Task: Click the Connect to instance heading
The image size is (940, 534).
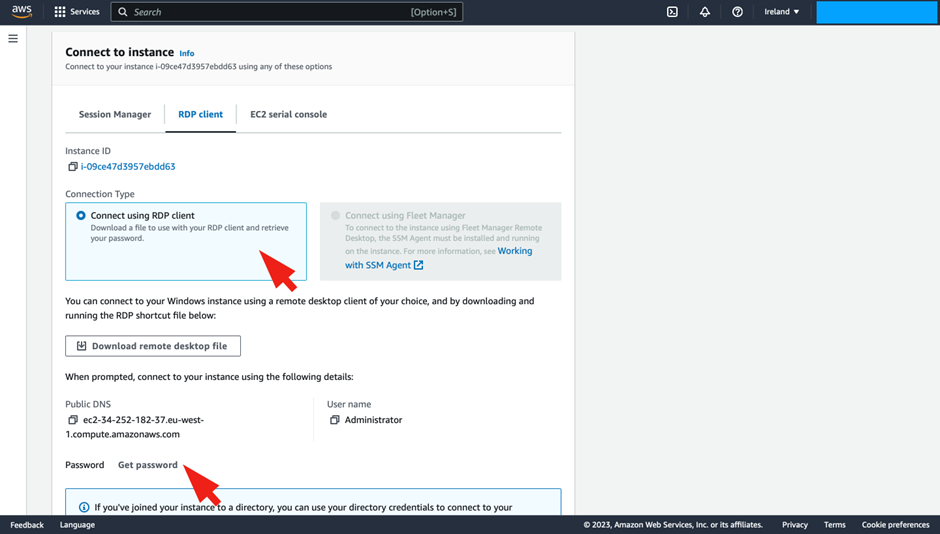Action: tap(119, 52)
